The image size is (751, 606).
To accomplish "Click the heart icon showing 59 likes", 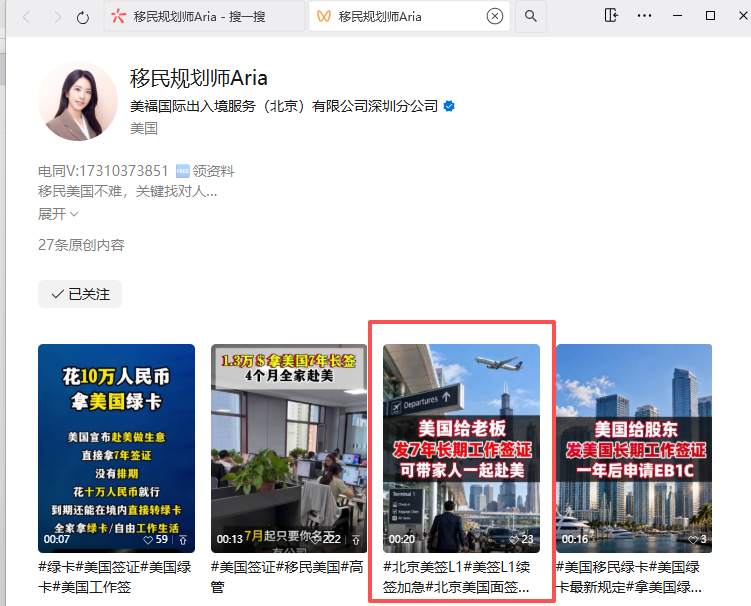I will click(148, 540).
